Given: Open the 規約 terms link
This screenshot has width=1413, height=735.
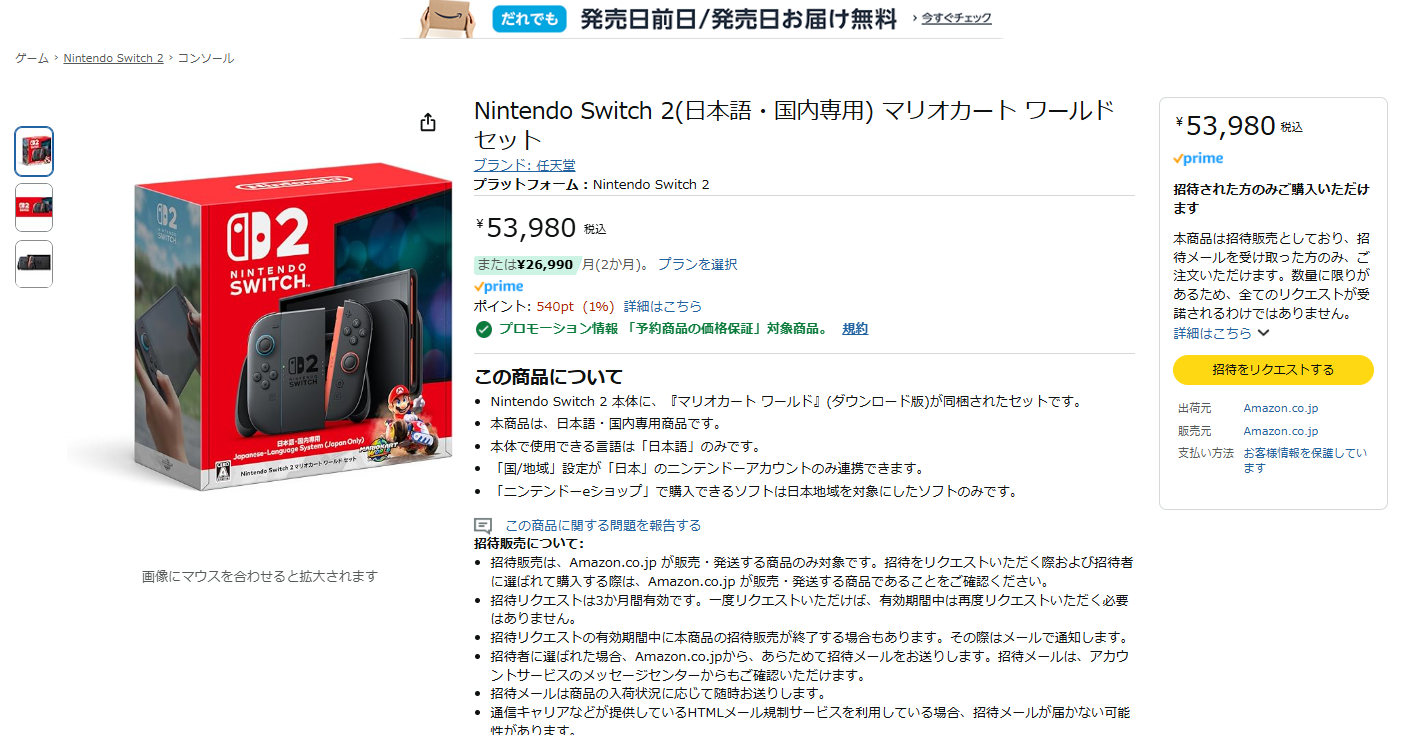Looking at the screenshot, I should click(x=855, y=329).
